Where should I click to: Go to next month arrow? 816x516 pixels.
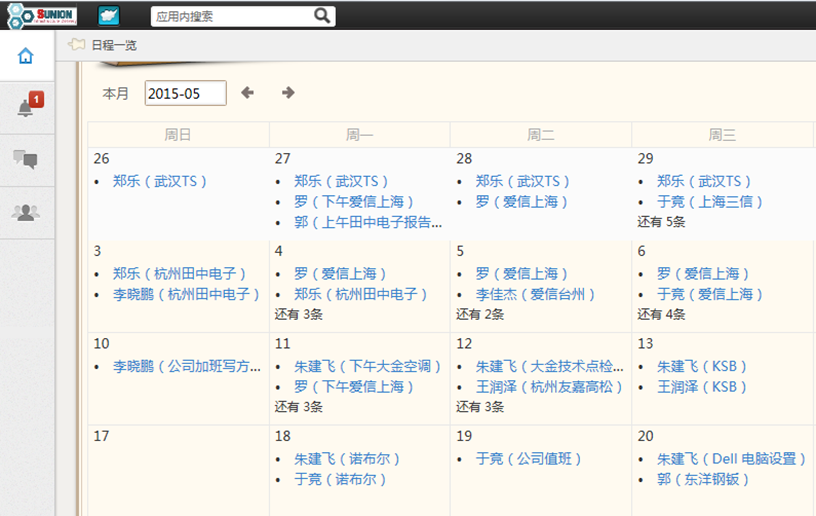[288, 93]
